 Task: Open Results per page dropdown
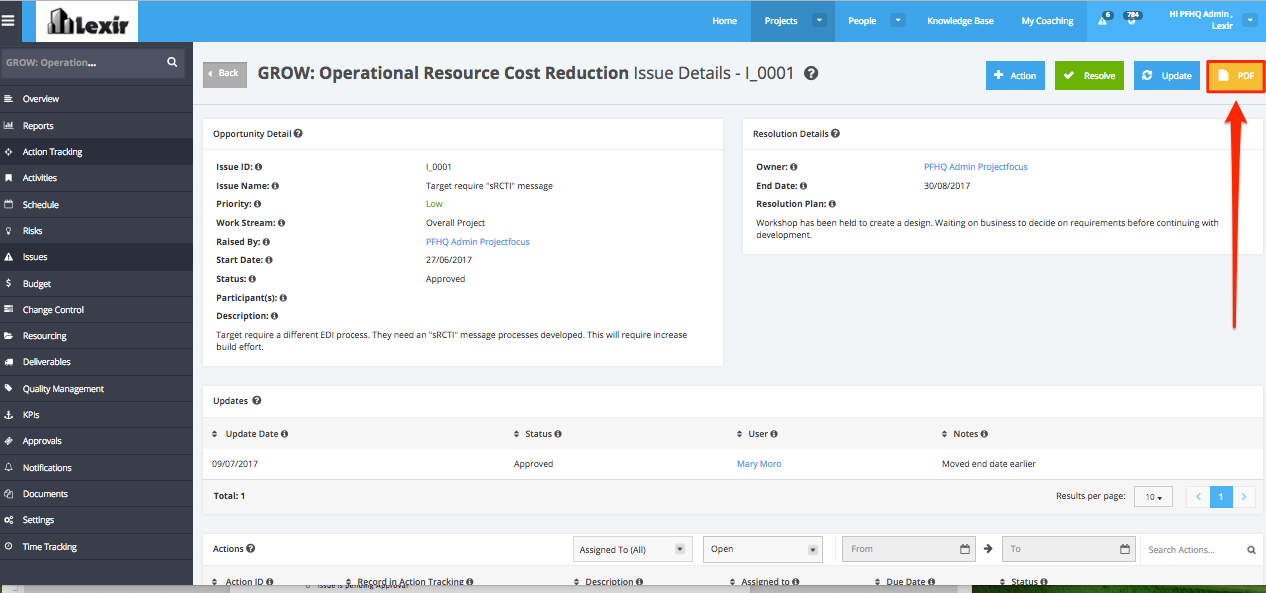pyautogui.click(x=1153, y=497)
